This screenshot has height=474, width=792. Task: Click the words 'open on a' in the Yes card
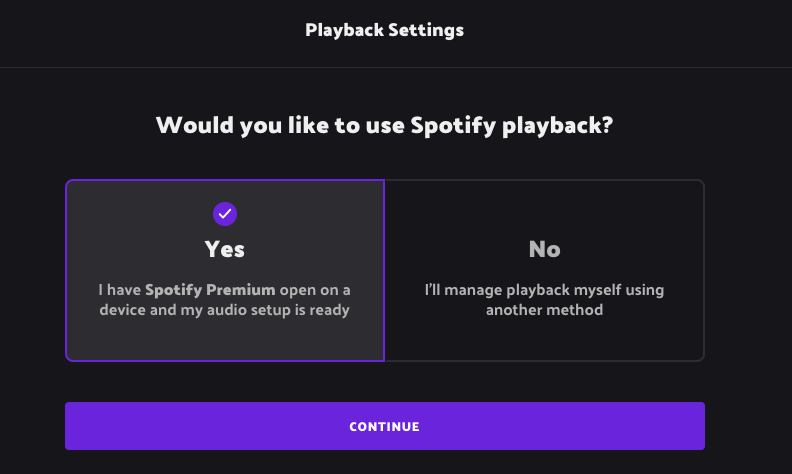(315, 290)
